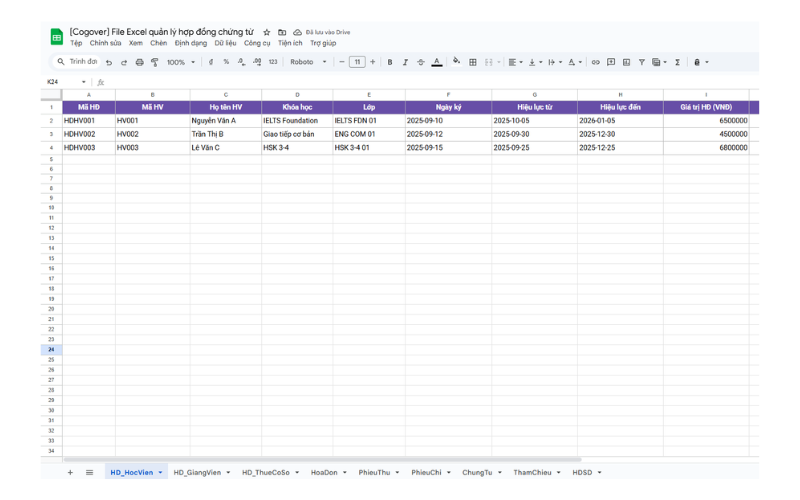Toggle italic formatting
The height and width of the screenshot is (500, 800).
point(405,62)
